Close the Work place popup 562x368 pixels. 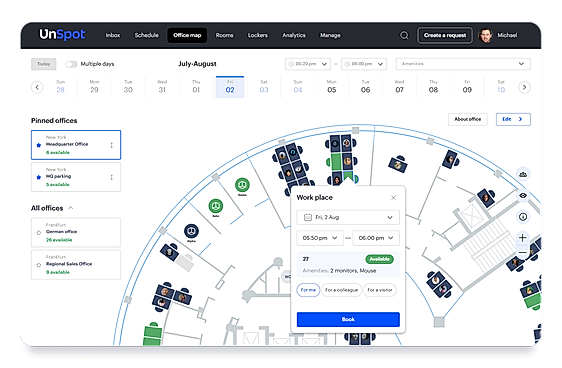pyautogui.click(x=394, y=198)
